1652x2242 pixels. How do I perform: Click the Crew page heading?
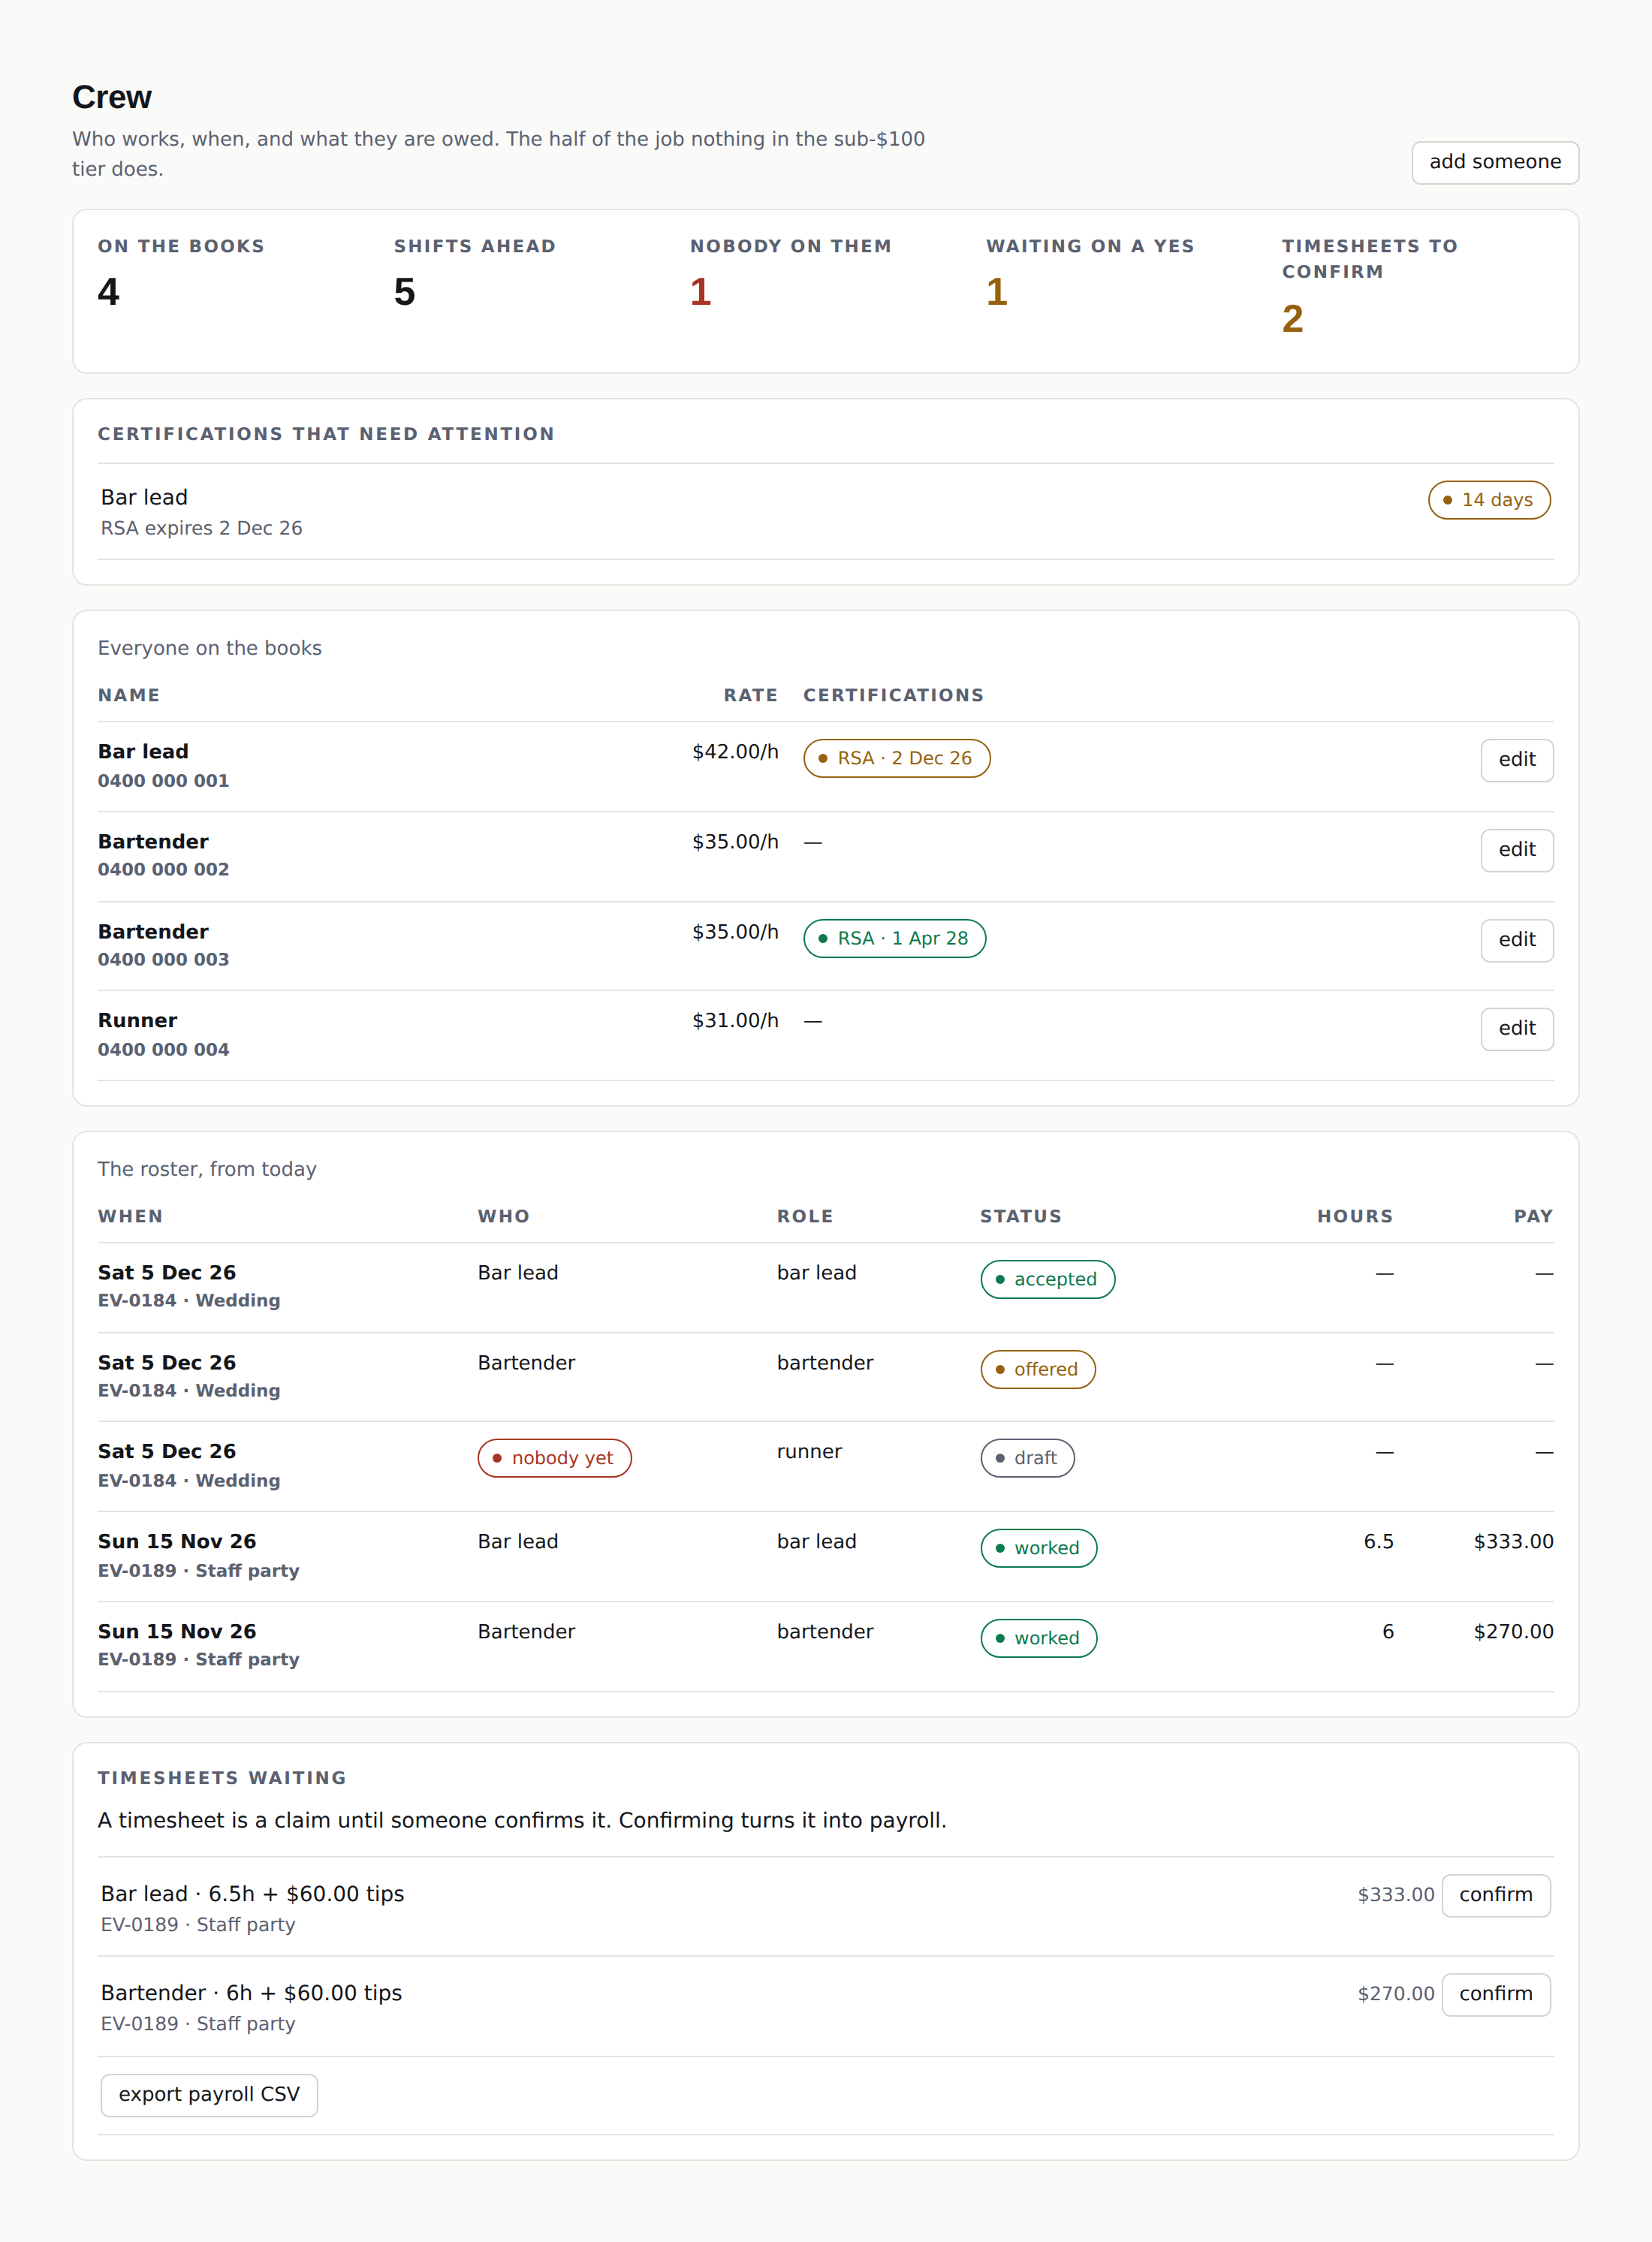(x=112, y=97)
